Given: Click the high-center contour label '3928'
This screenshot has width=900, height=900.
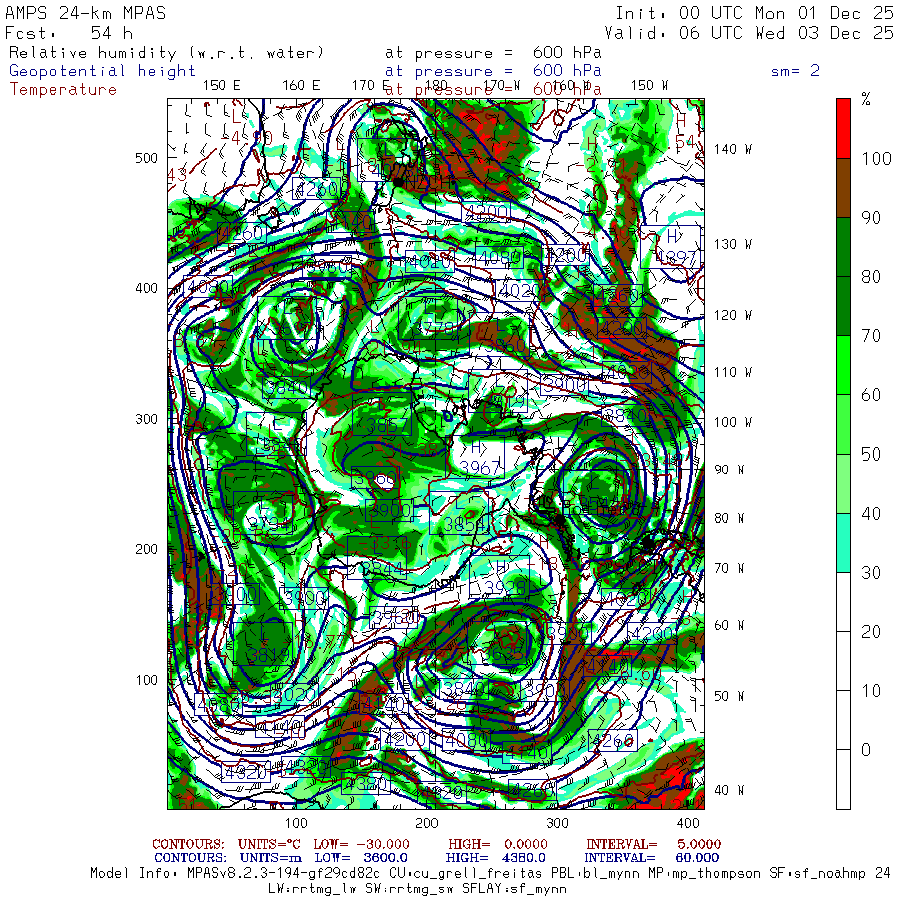Looking at the screenshot, I should click(504, 587).
